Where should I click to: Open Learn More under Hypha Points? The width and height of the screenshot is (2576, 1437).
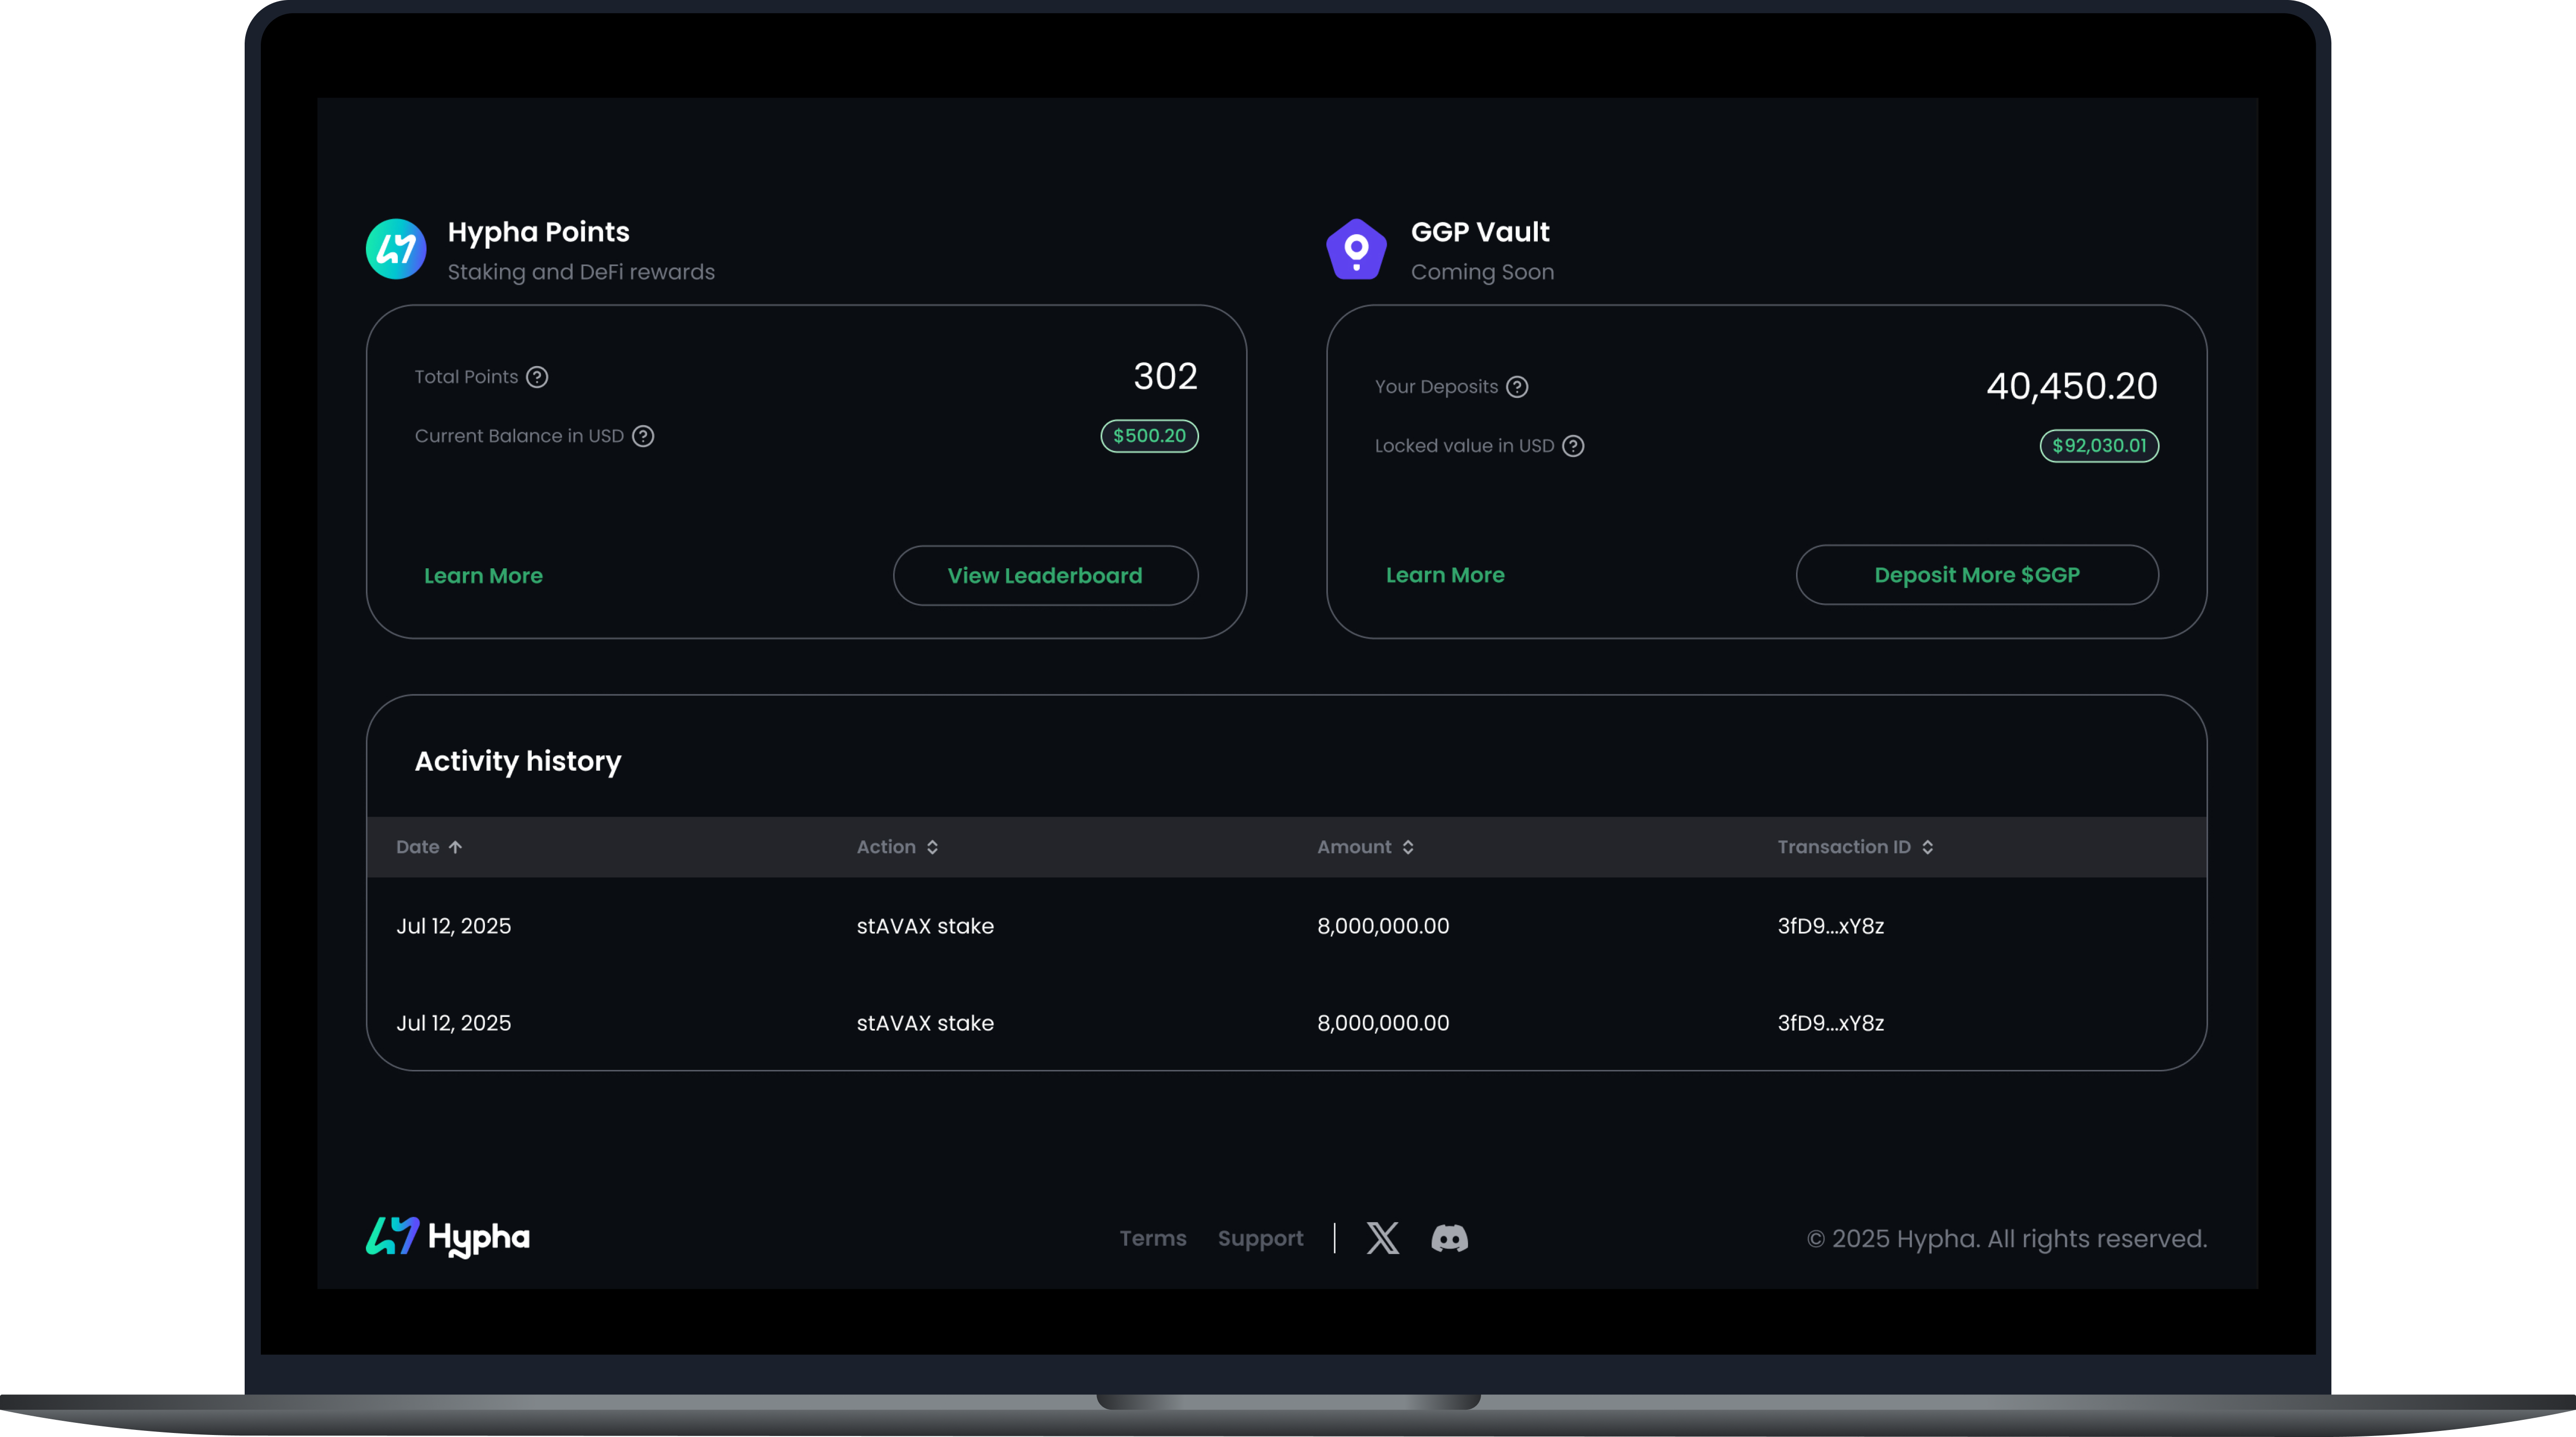point(483,576)
